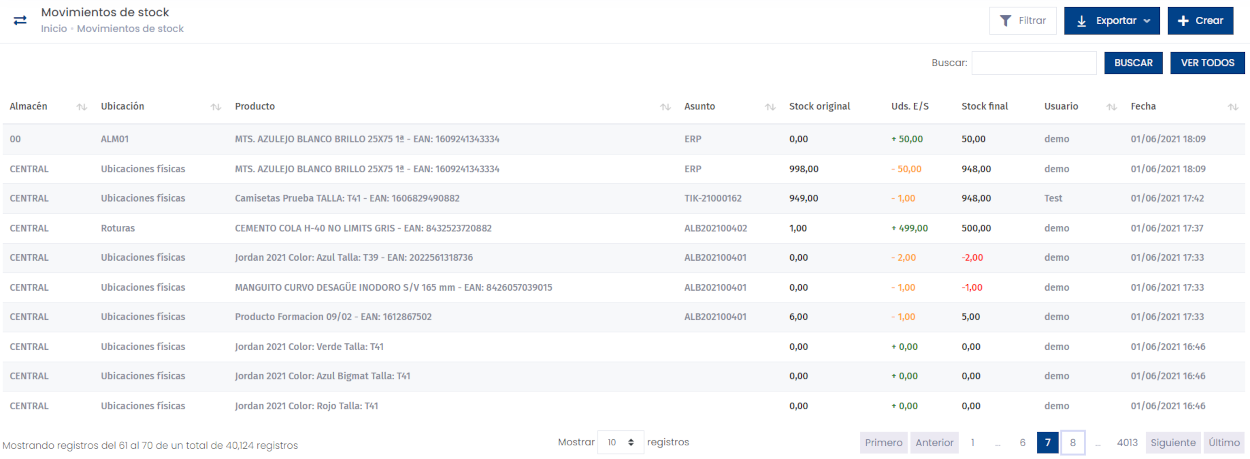
Task: Select the Primero pagination button
Action: (883, 443)
